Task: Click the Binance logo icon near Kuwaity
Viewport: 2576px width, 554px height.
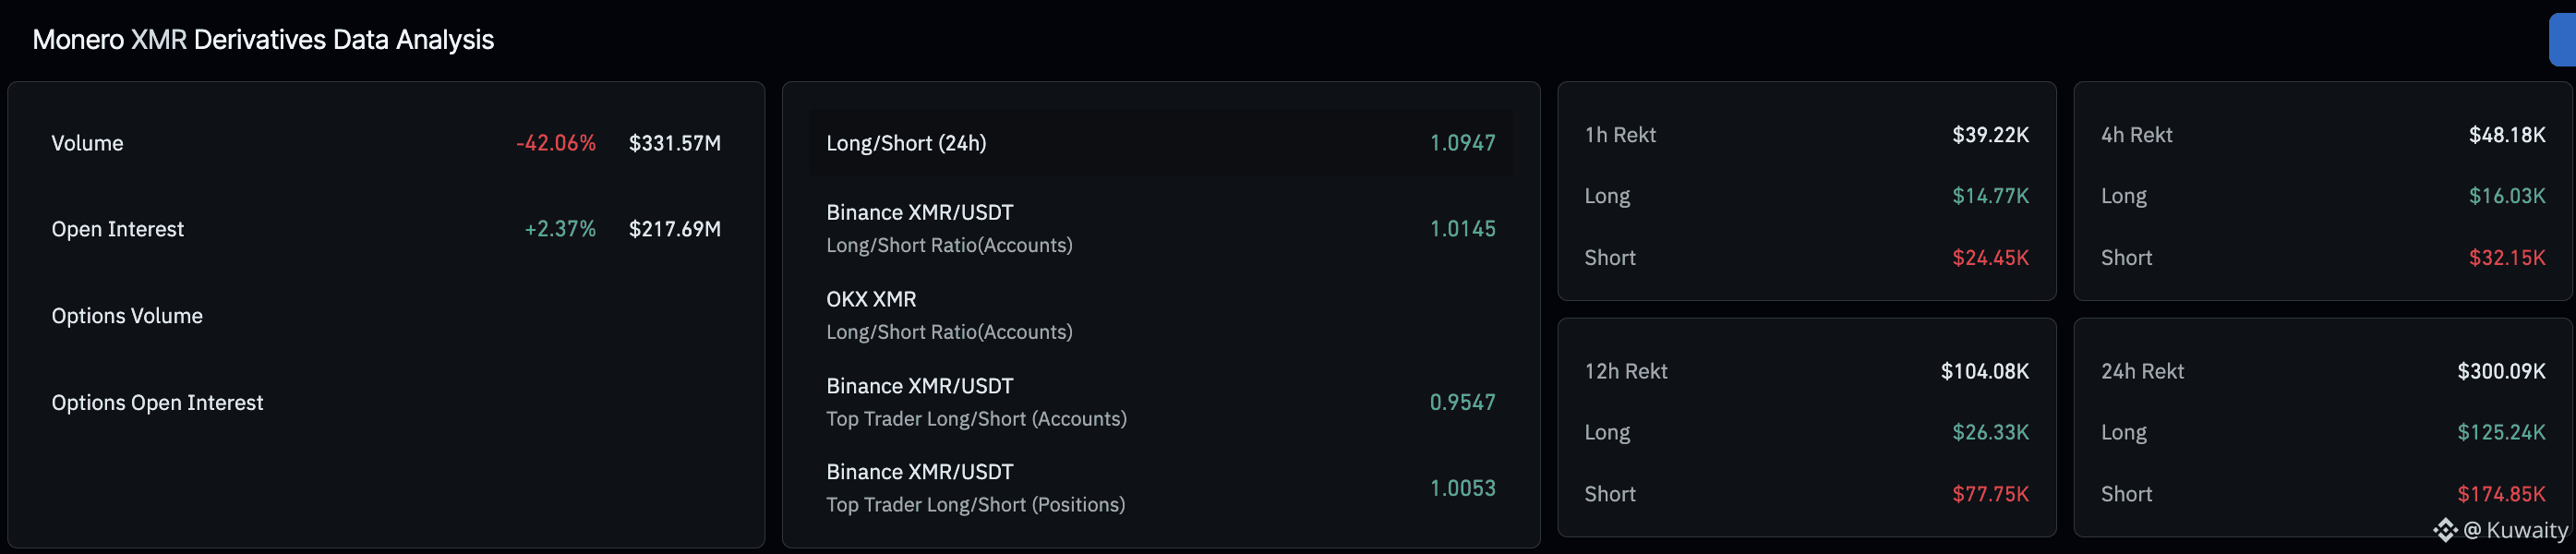Action: pyautogui.click(x=2445, y=530)
